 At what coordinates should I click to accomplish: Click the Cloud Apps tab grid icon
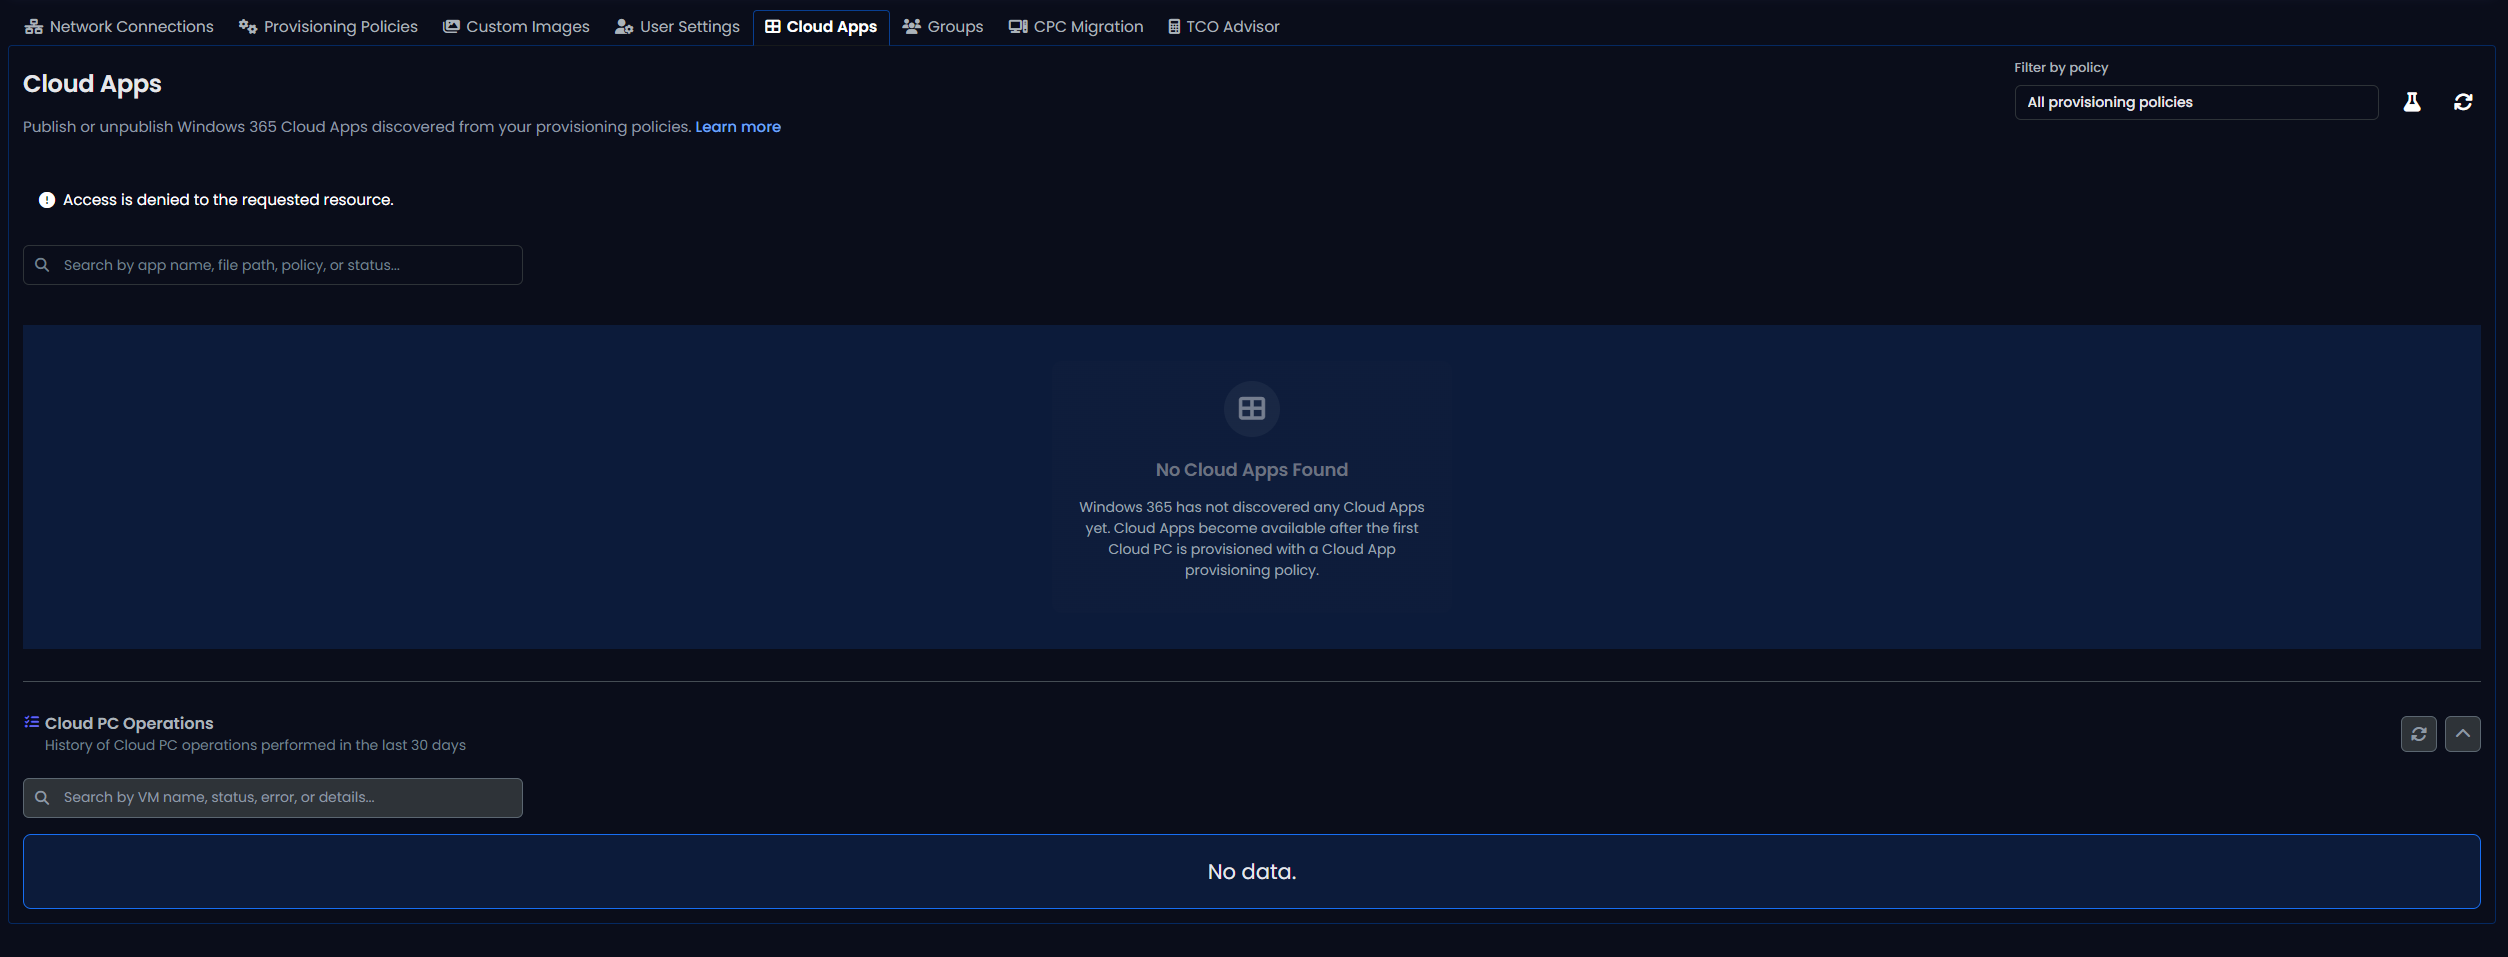pos(773,27)
